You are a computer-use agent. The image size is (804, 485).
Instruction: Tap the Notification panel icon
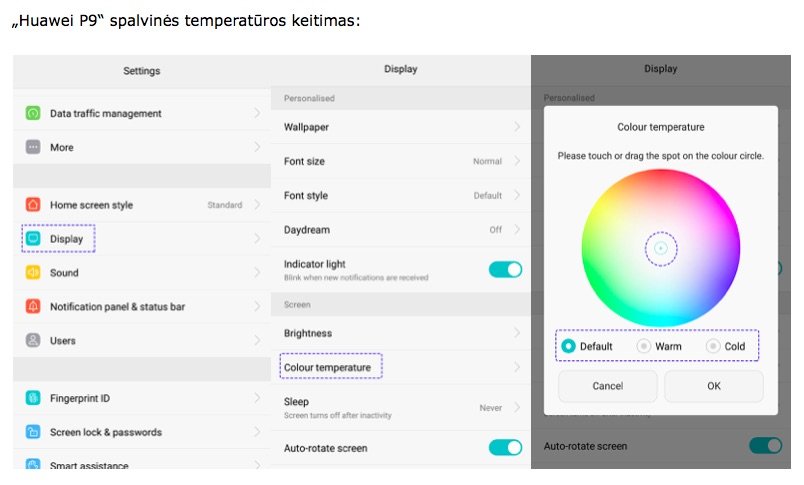(33, 307)
